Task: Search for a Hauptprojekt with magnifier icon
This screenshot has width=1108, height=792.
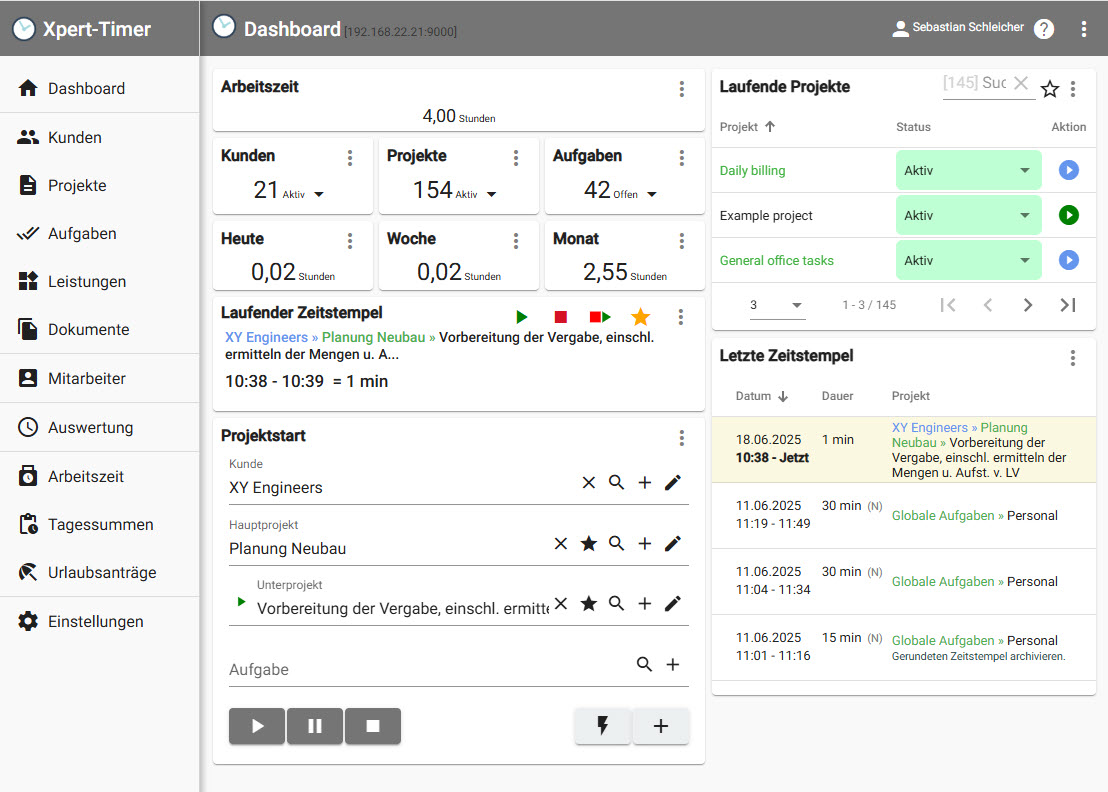Action: point(616,543)
